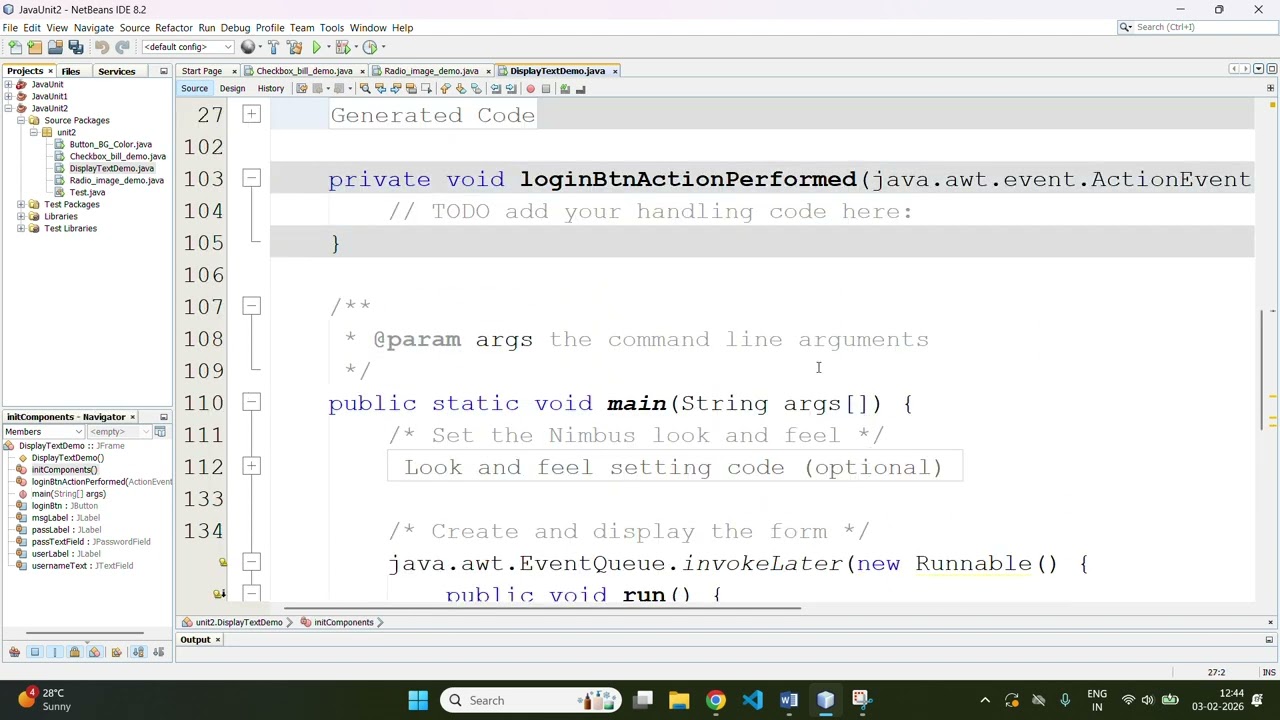Switch to the Services tab
Screen dimensions: 1280x720
[x=117, y=71]
